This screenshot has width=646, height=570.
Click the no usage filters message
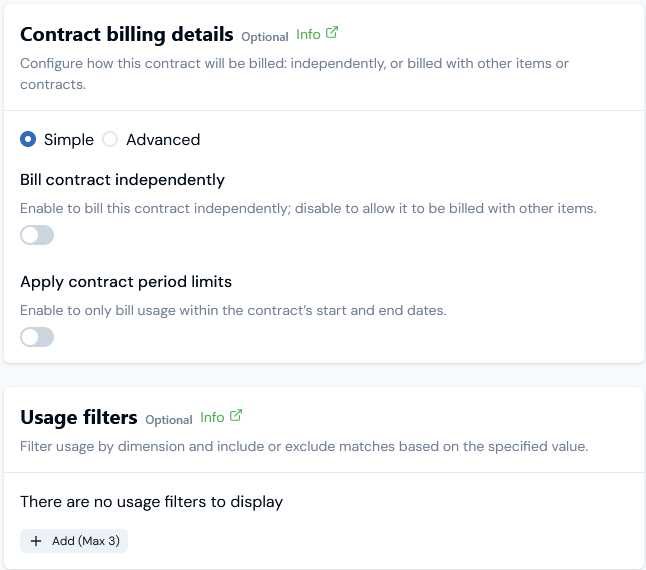(151, 502)
